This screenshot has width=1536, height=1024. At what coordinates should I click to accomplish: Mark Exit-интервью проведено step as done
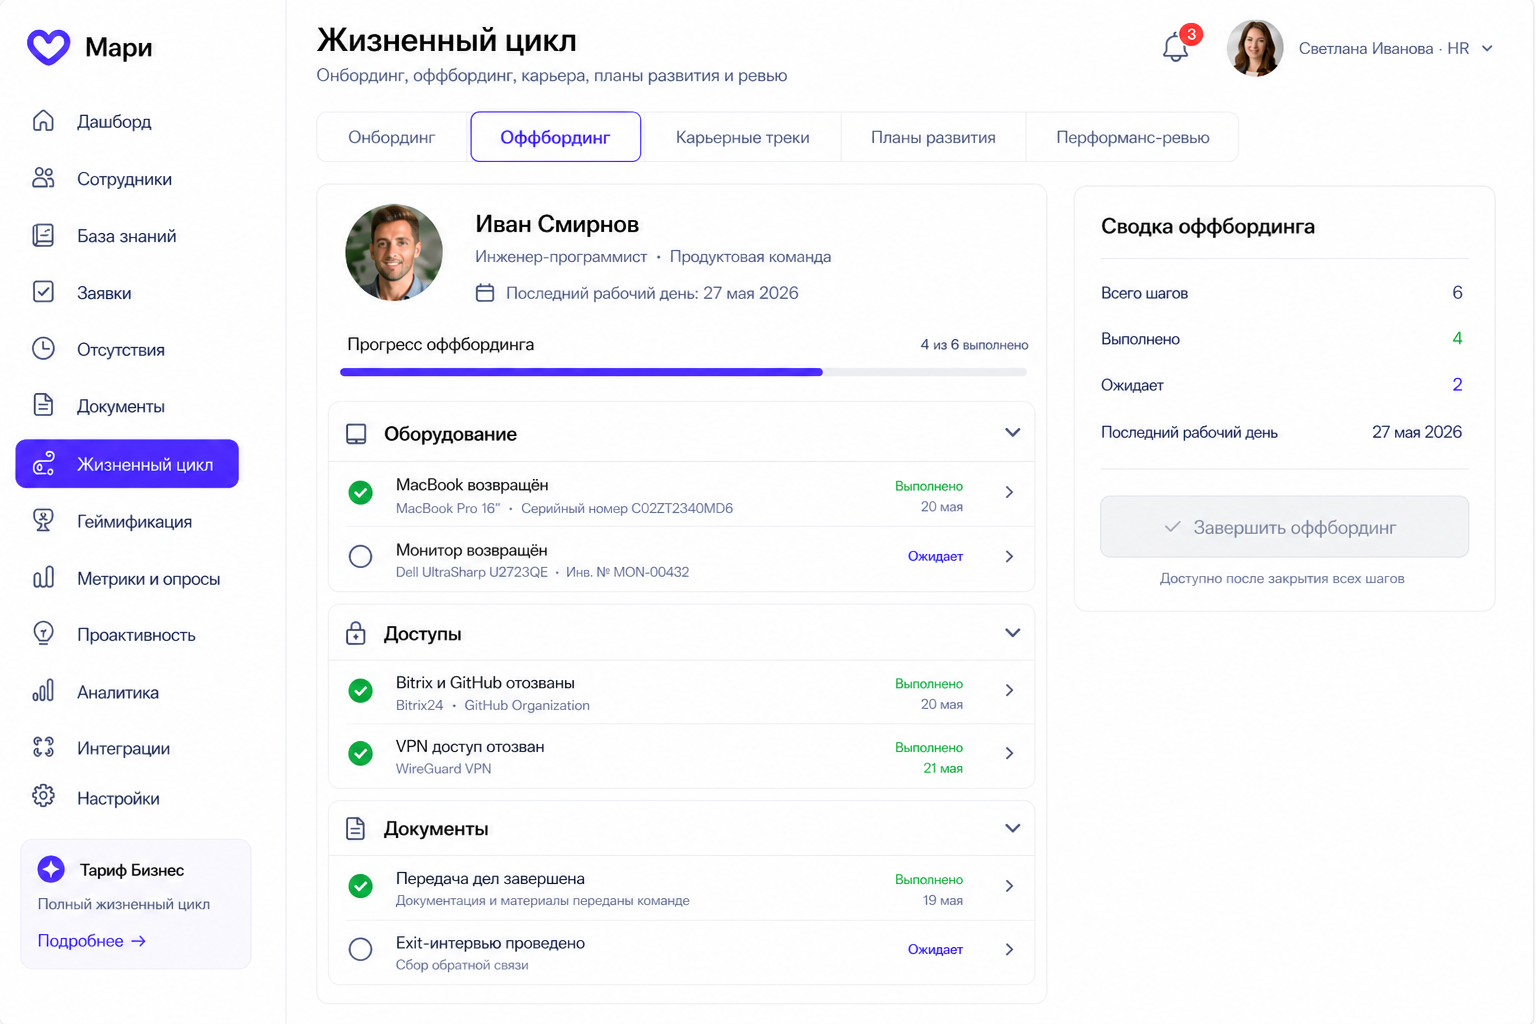[361, 950]
